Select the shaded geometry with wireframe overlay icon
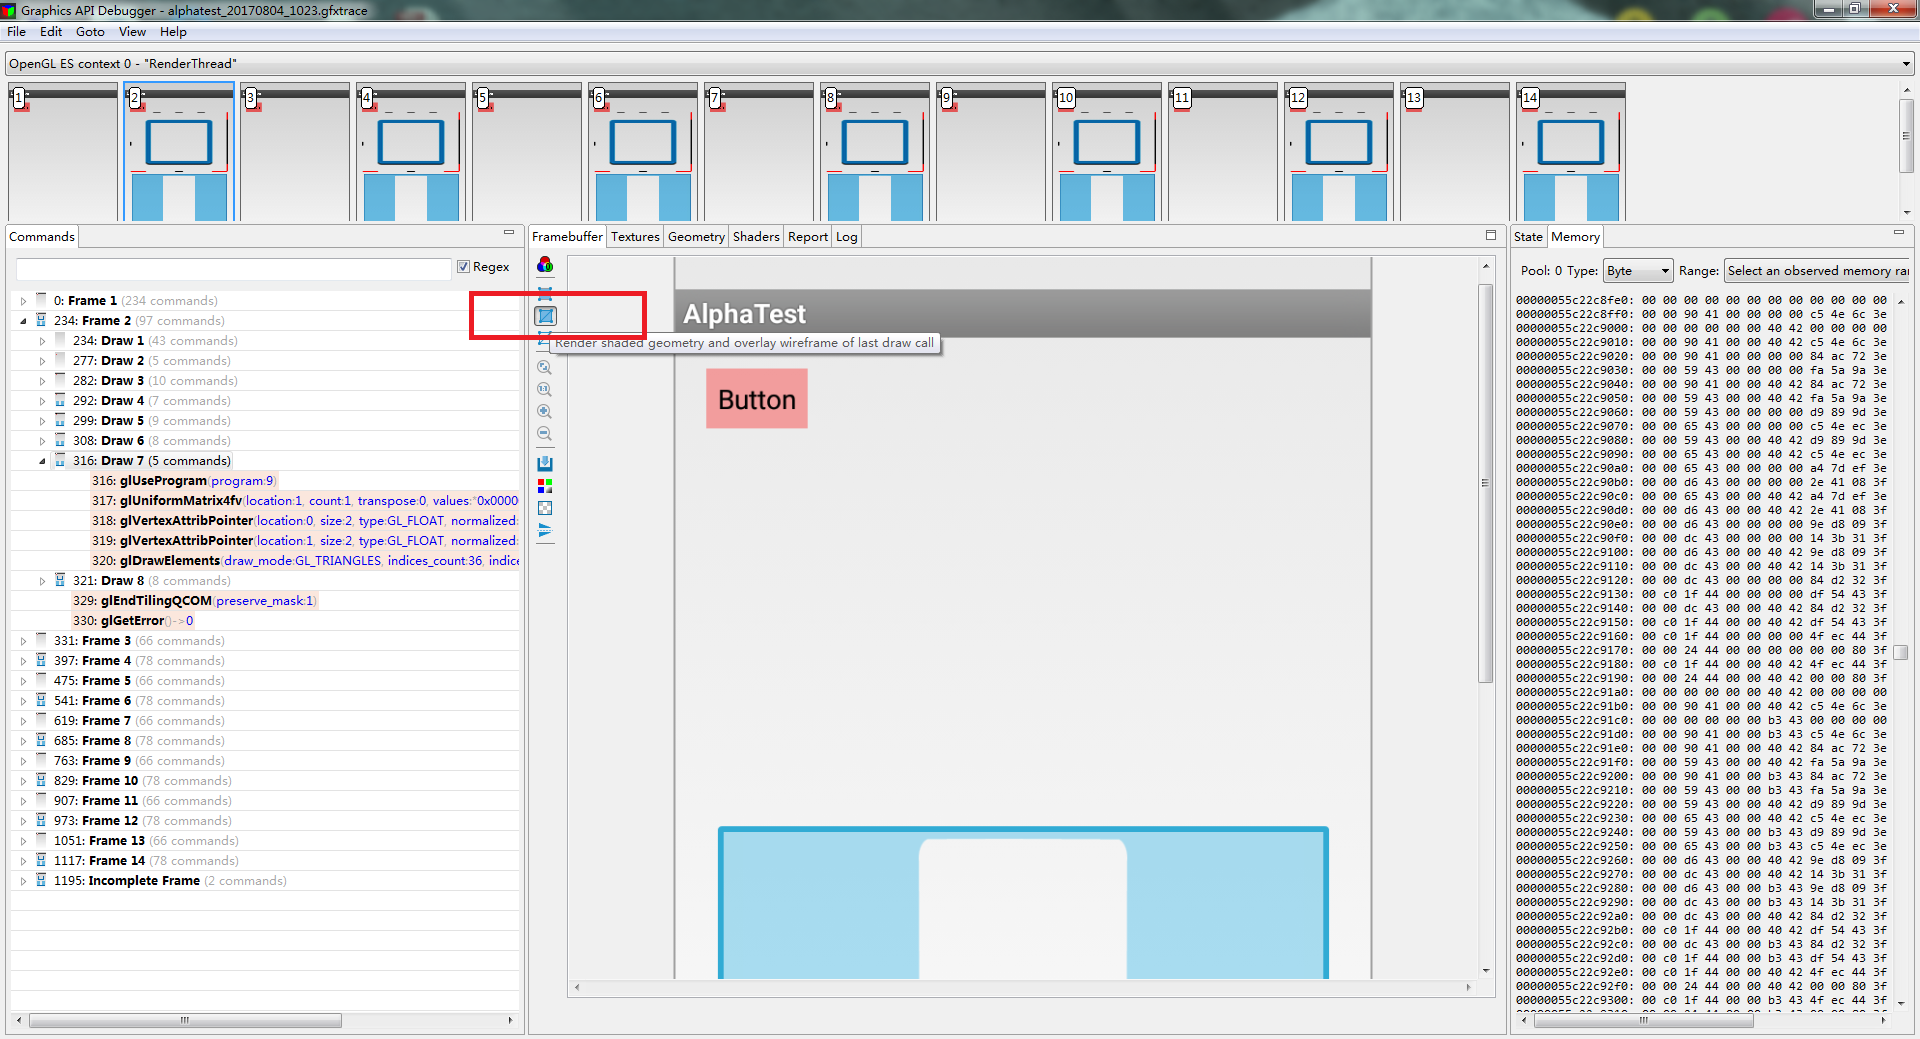 tap(545, 315)
